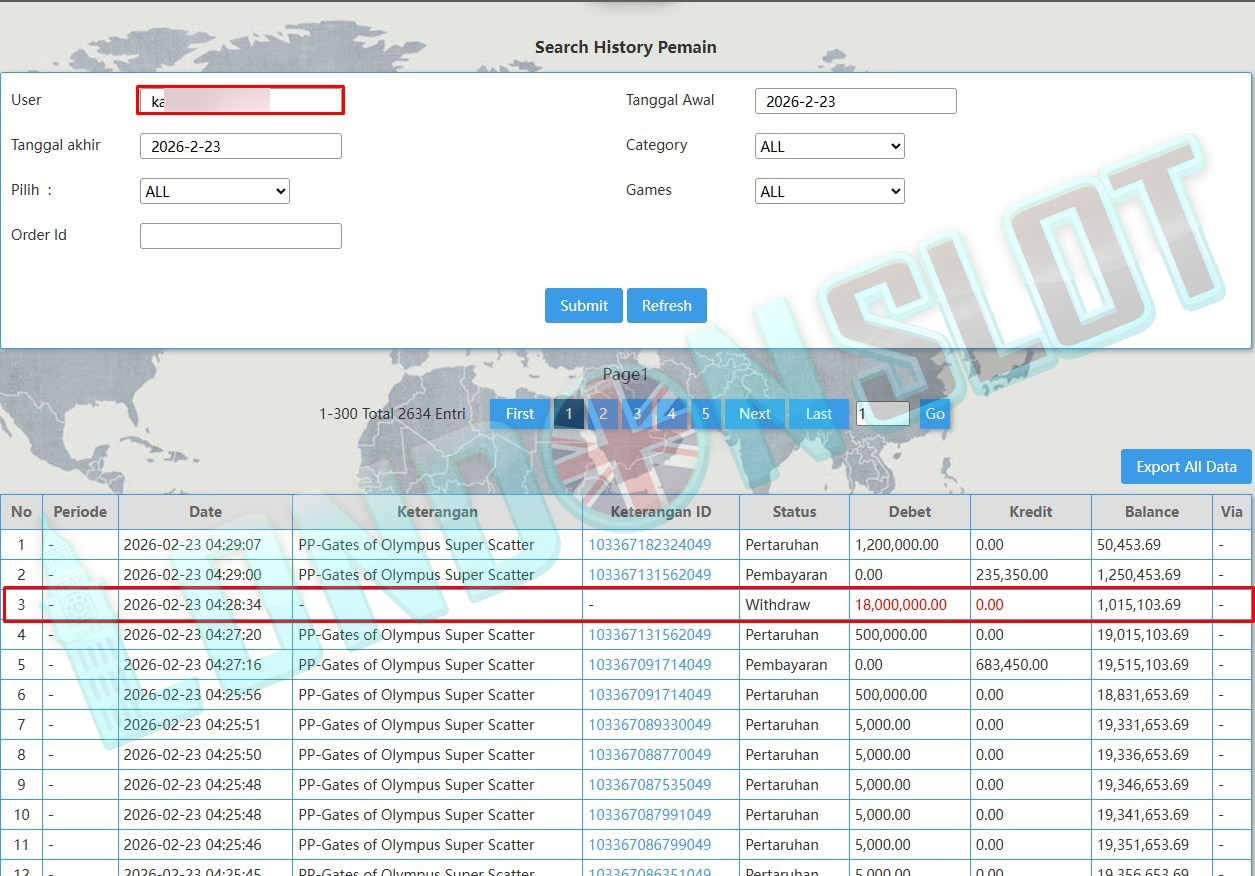Click the User input field
Viewport: 1255px width, 876px height.
240,100
